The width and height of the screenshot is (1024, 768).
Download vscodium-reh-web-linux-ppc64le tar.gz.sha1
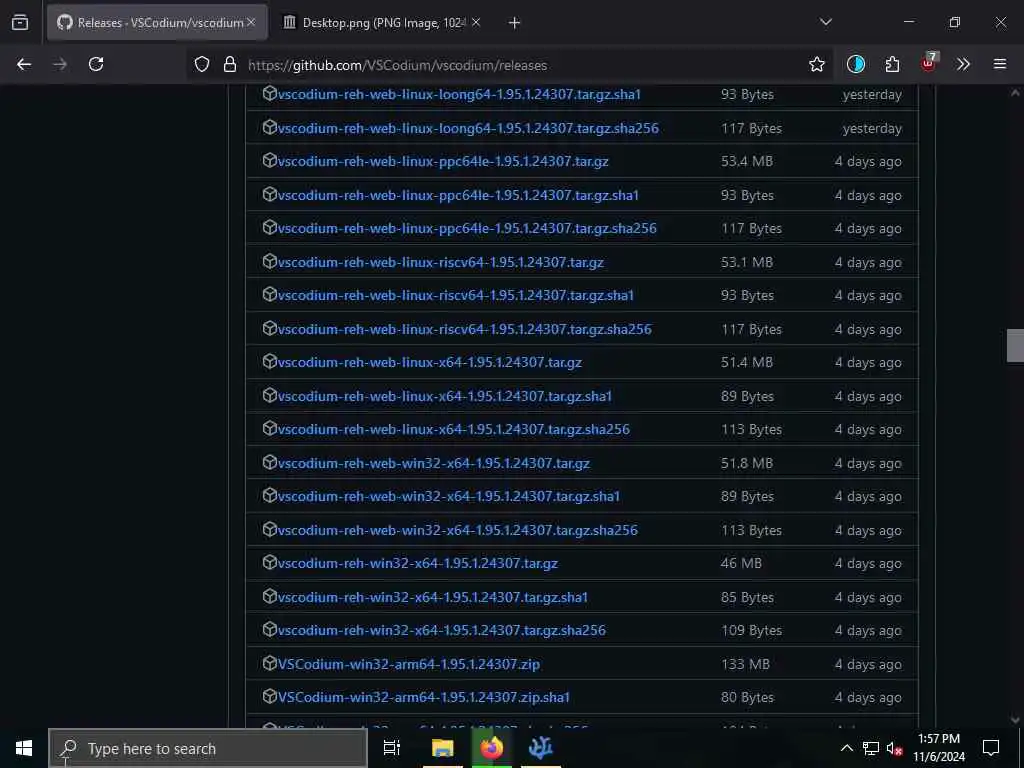458,195
